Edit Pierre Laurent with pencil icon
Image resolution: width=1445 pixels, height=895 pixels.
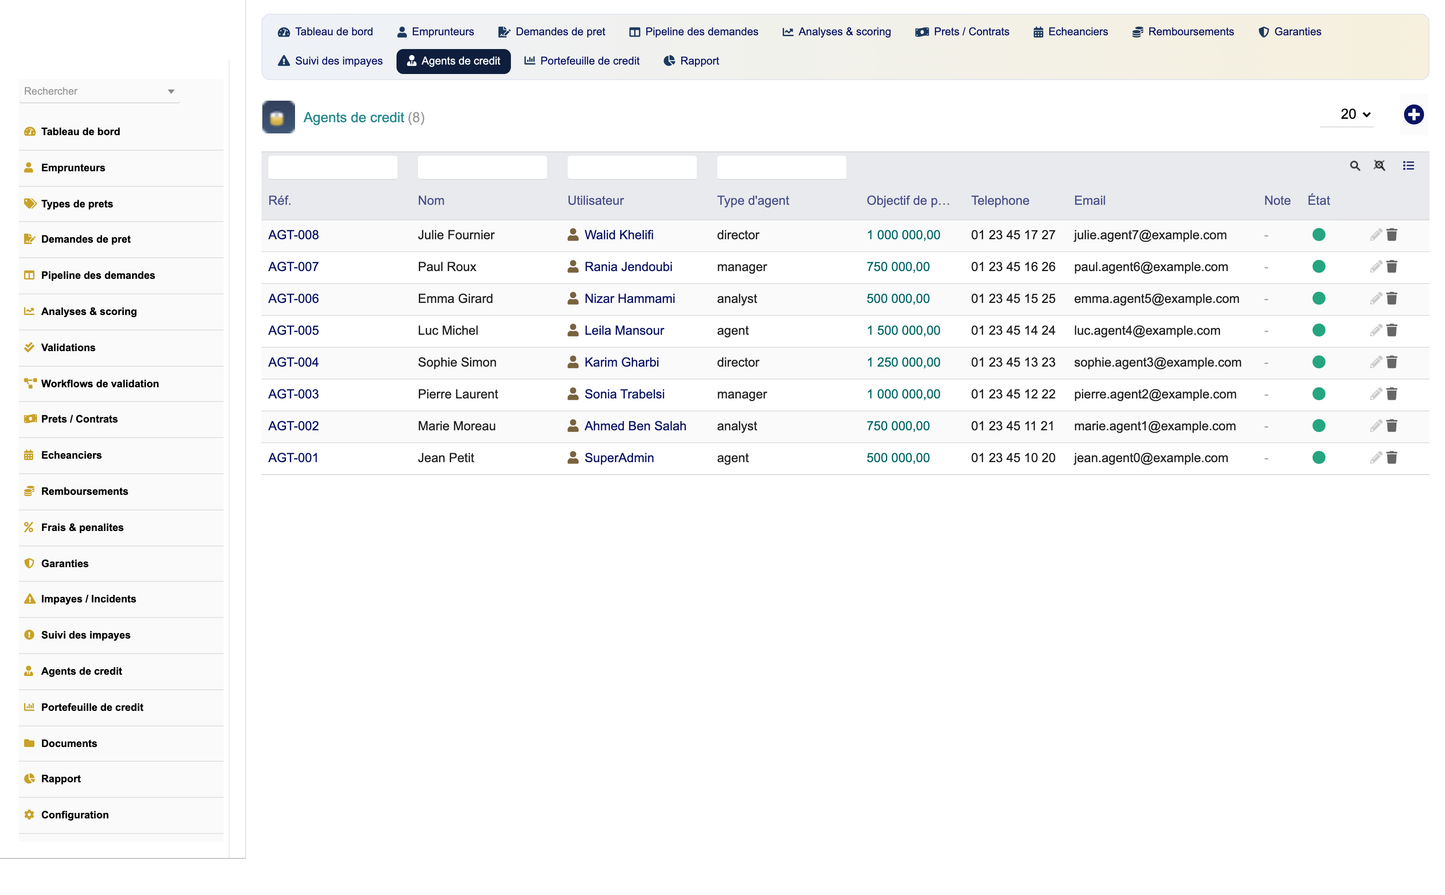pyautogui.click(x=1376, y=394)
